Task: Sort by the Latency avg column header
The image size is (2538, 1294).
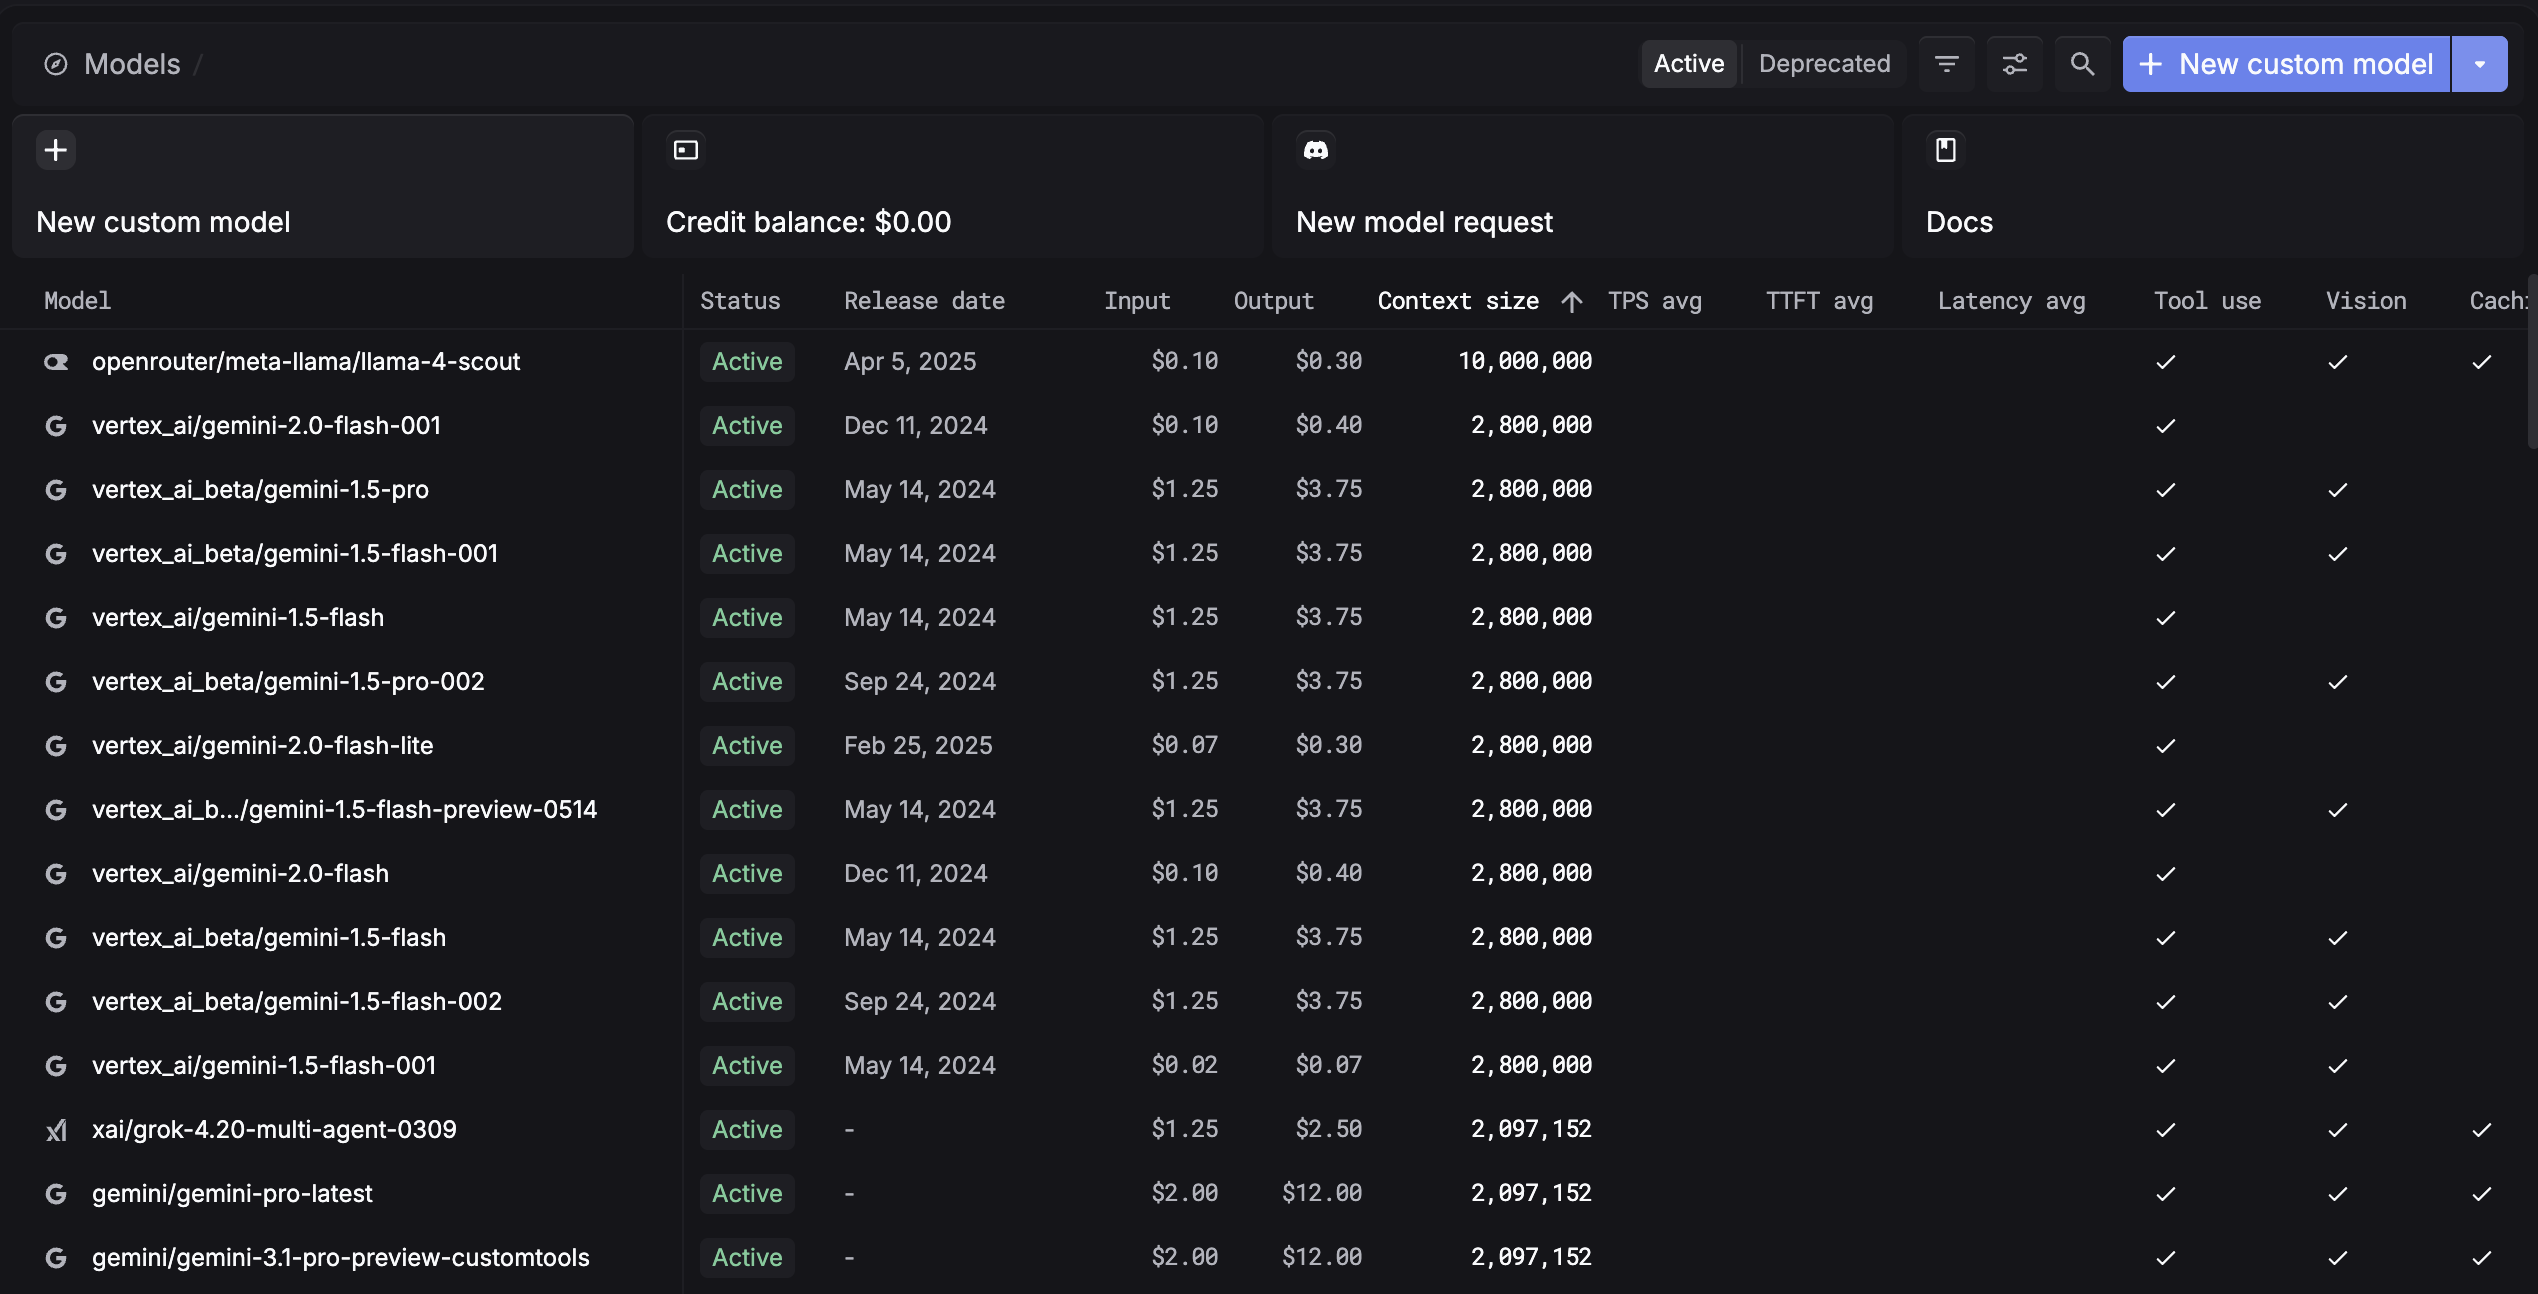Action: pos(2011,301)
